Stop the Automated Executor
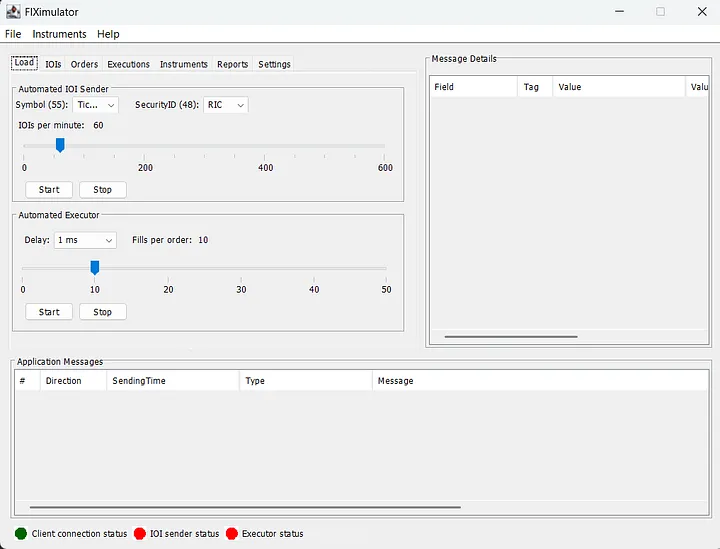 click(102, 312)
